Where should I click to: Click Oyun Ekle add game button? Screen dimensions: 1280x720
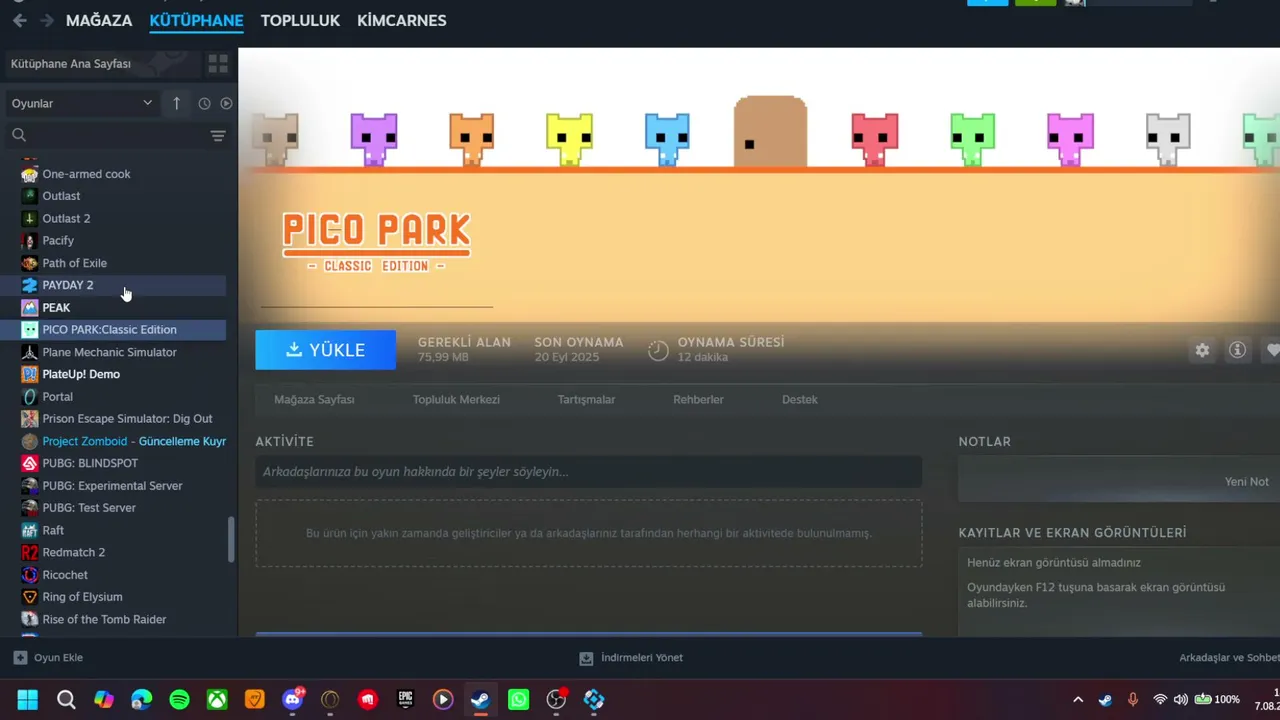click(48, 658)
